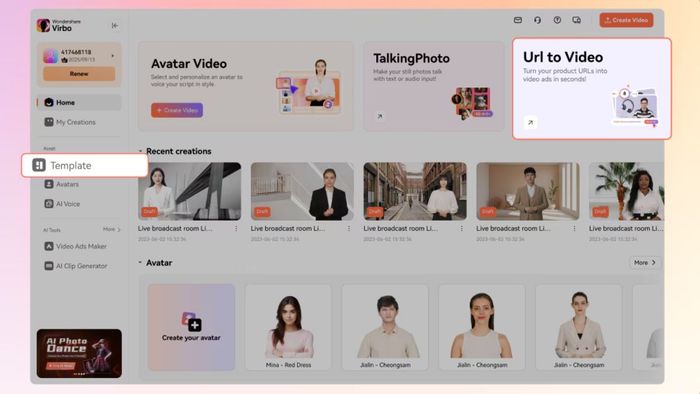700x394 pixels.
Task: Click the Avatar Video card heading
Action: 189,64
